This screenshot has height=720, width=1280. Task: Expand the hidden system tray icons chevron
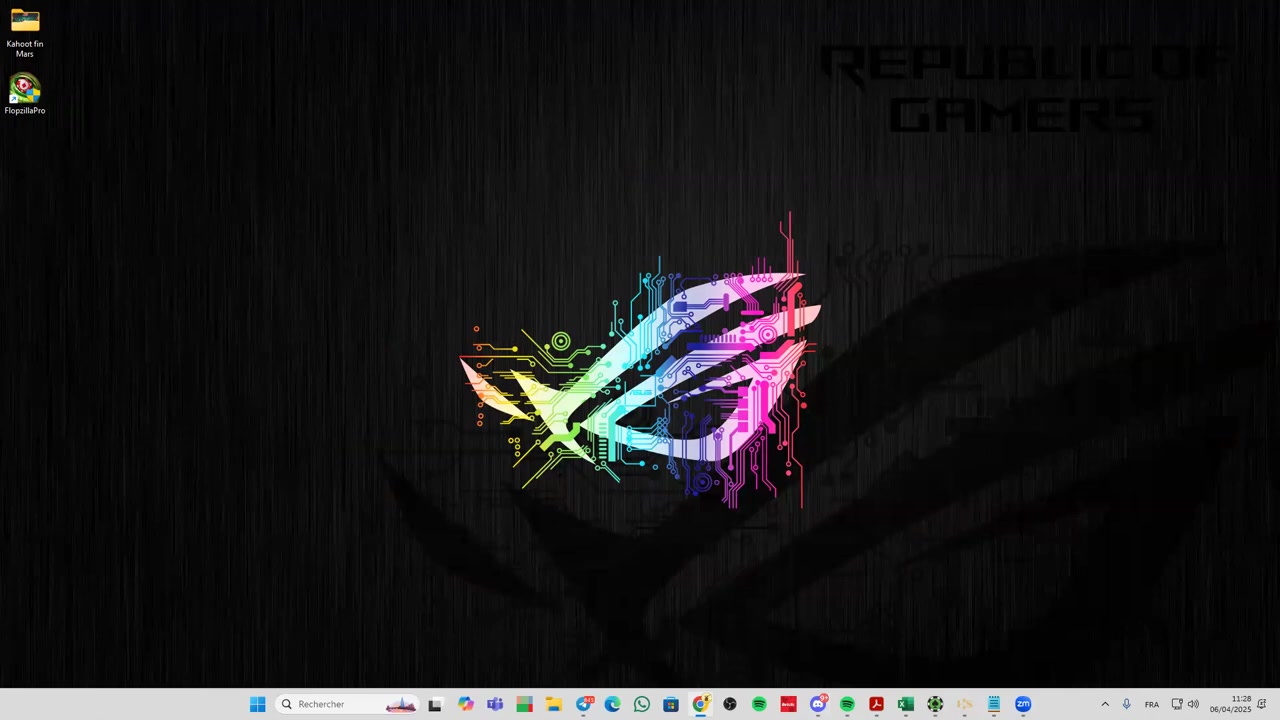tap(1105, 704)
